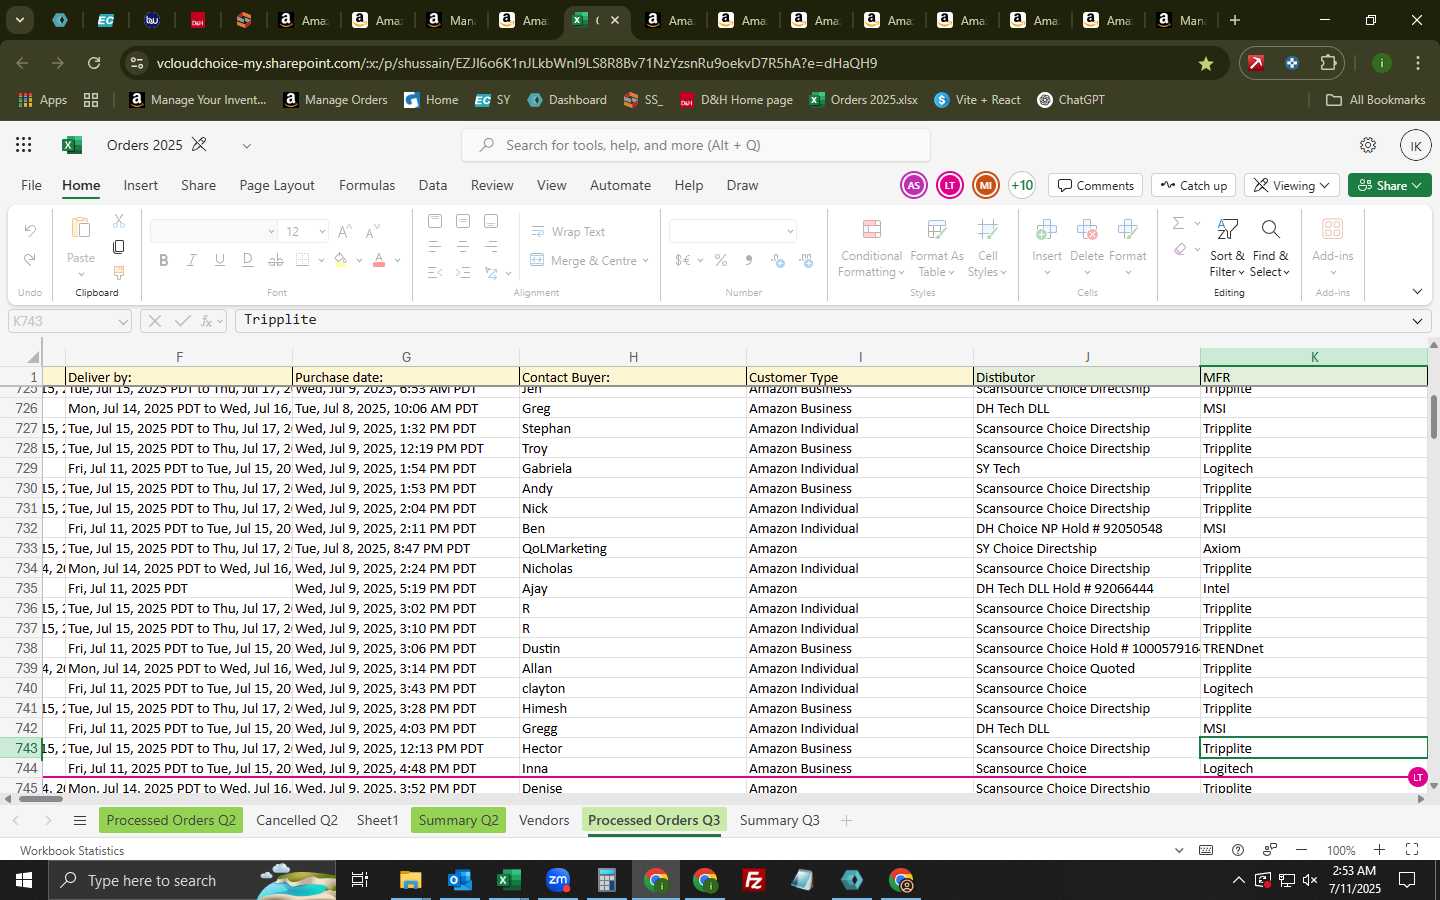This screenshot has width=1440, height=900.
Task: Open the Office app launcher grid
Action: (24, 145)
